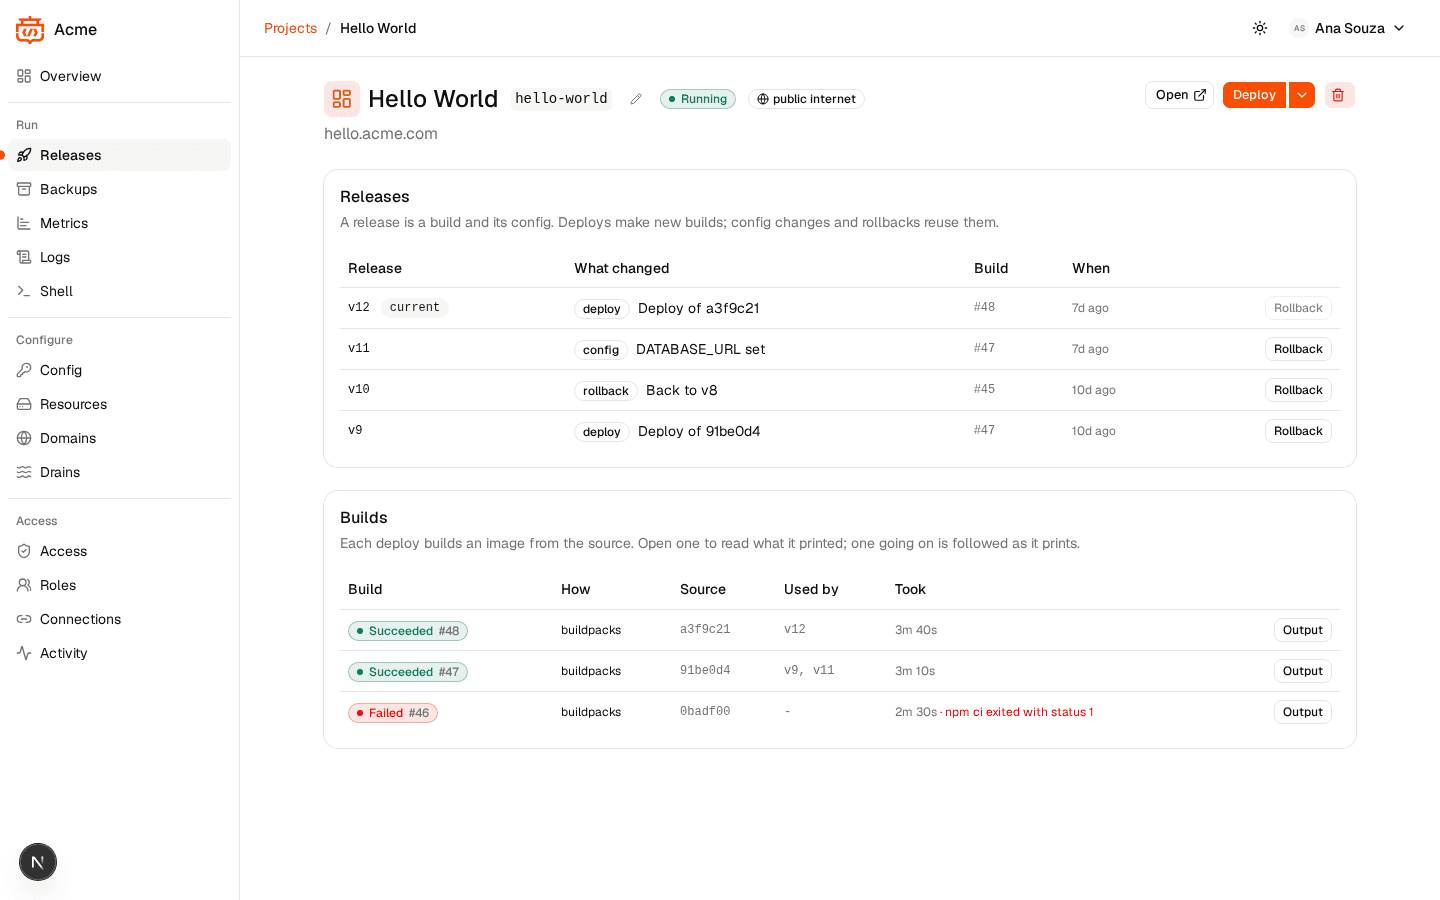Open the Overview sidebar item
This screenshot has width=1440, height=900.
tap(120, 76)
